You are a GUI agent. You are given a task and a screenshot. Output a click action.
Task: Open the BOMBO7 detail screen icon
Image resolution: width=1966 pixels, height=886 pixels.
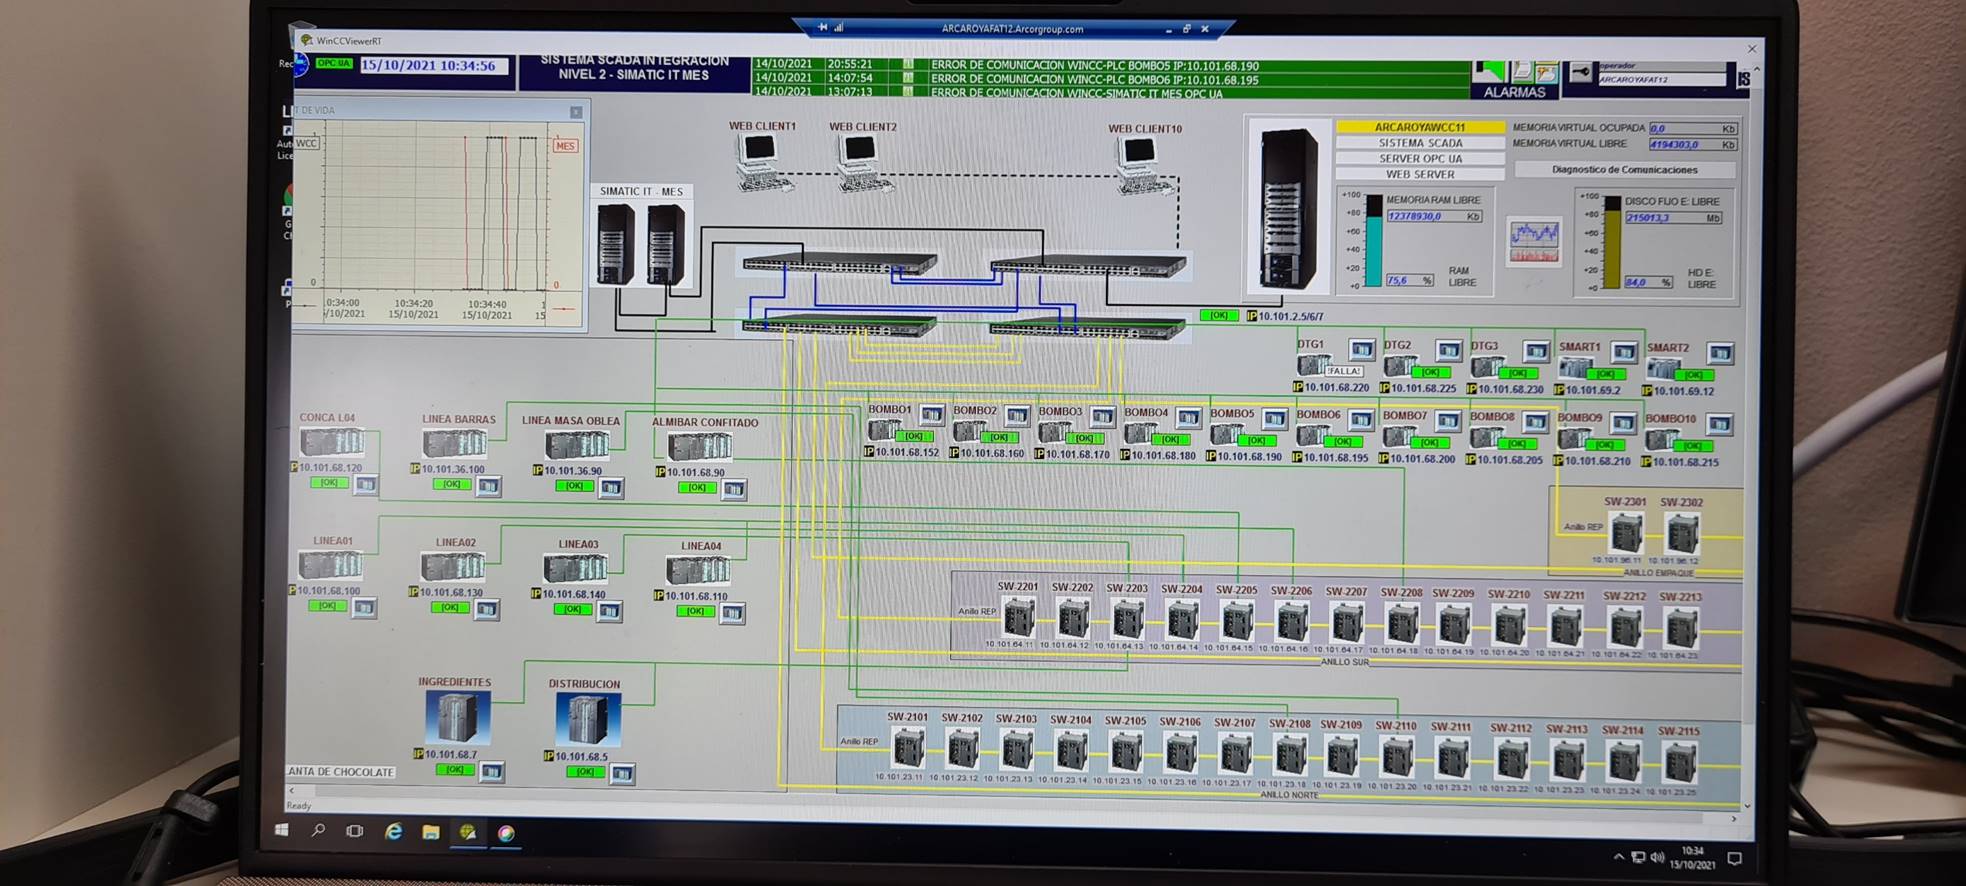[1448, 420]
